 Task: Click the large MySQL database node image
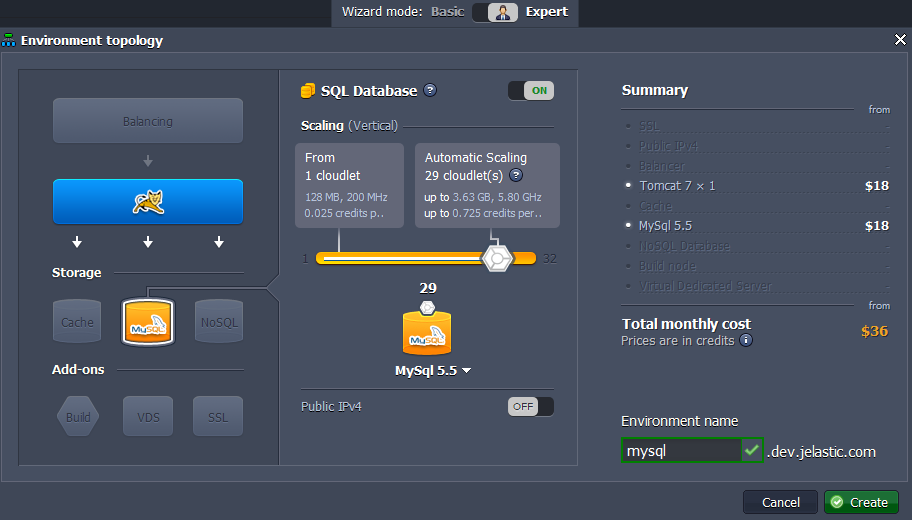coord(427,331)
